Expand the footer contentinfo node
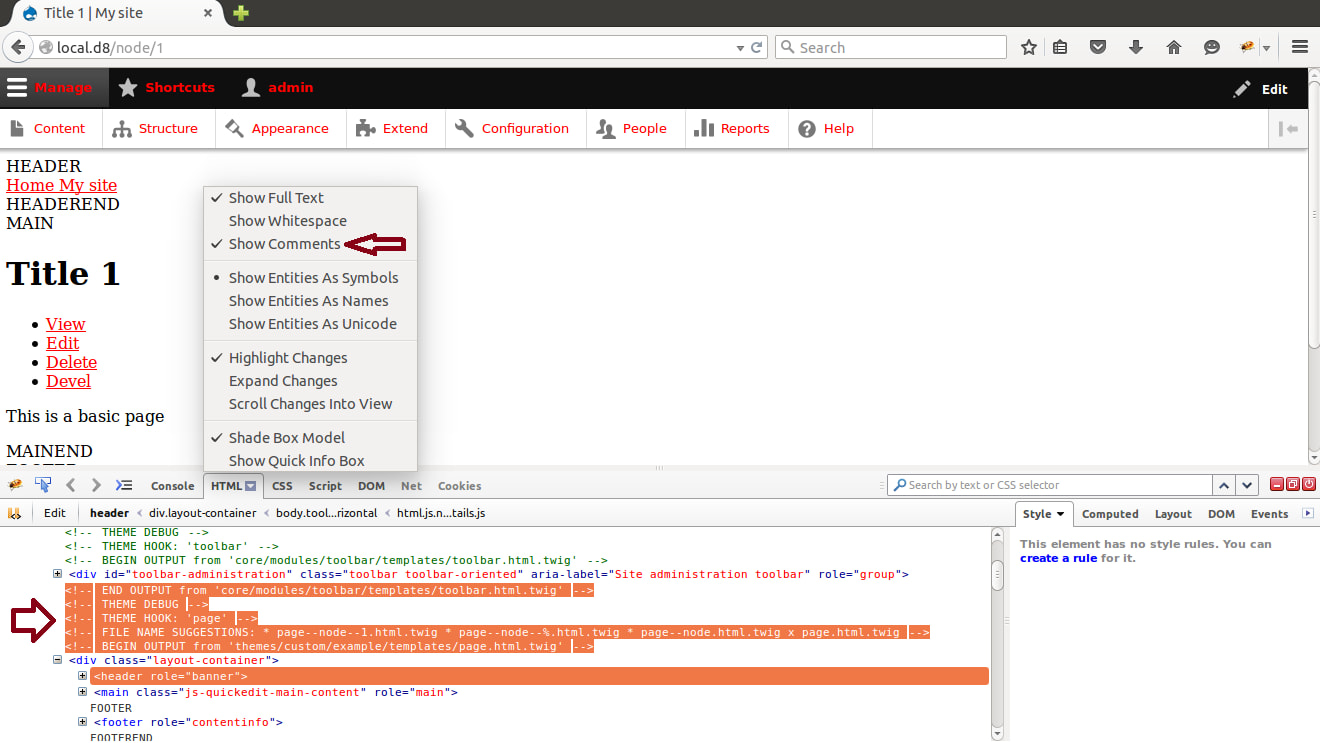This screenshot has height=743, width=1320. tap(83, 722)
